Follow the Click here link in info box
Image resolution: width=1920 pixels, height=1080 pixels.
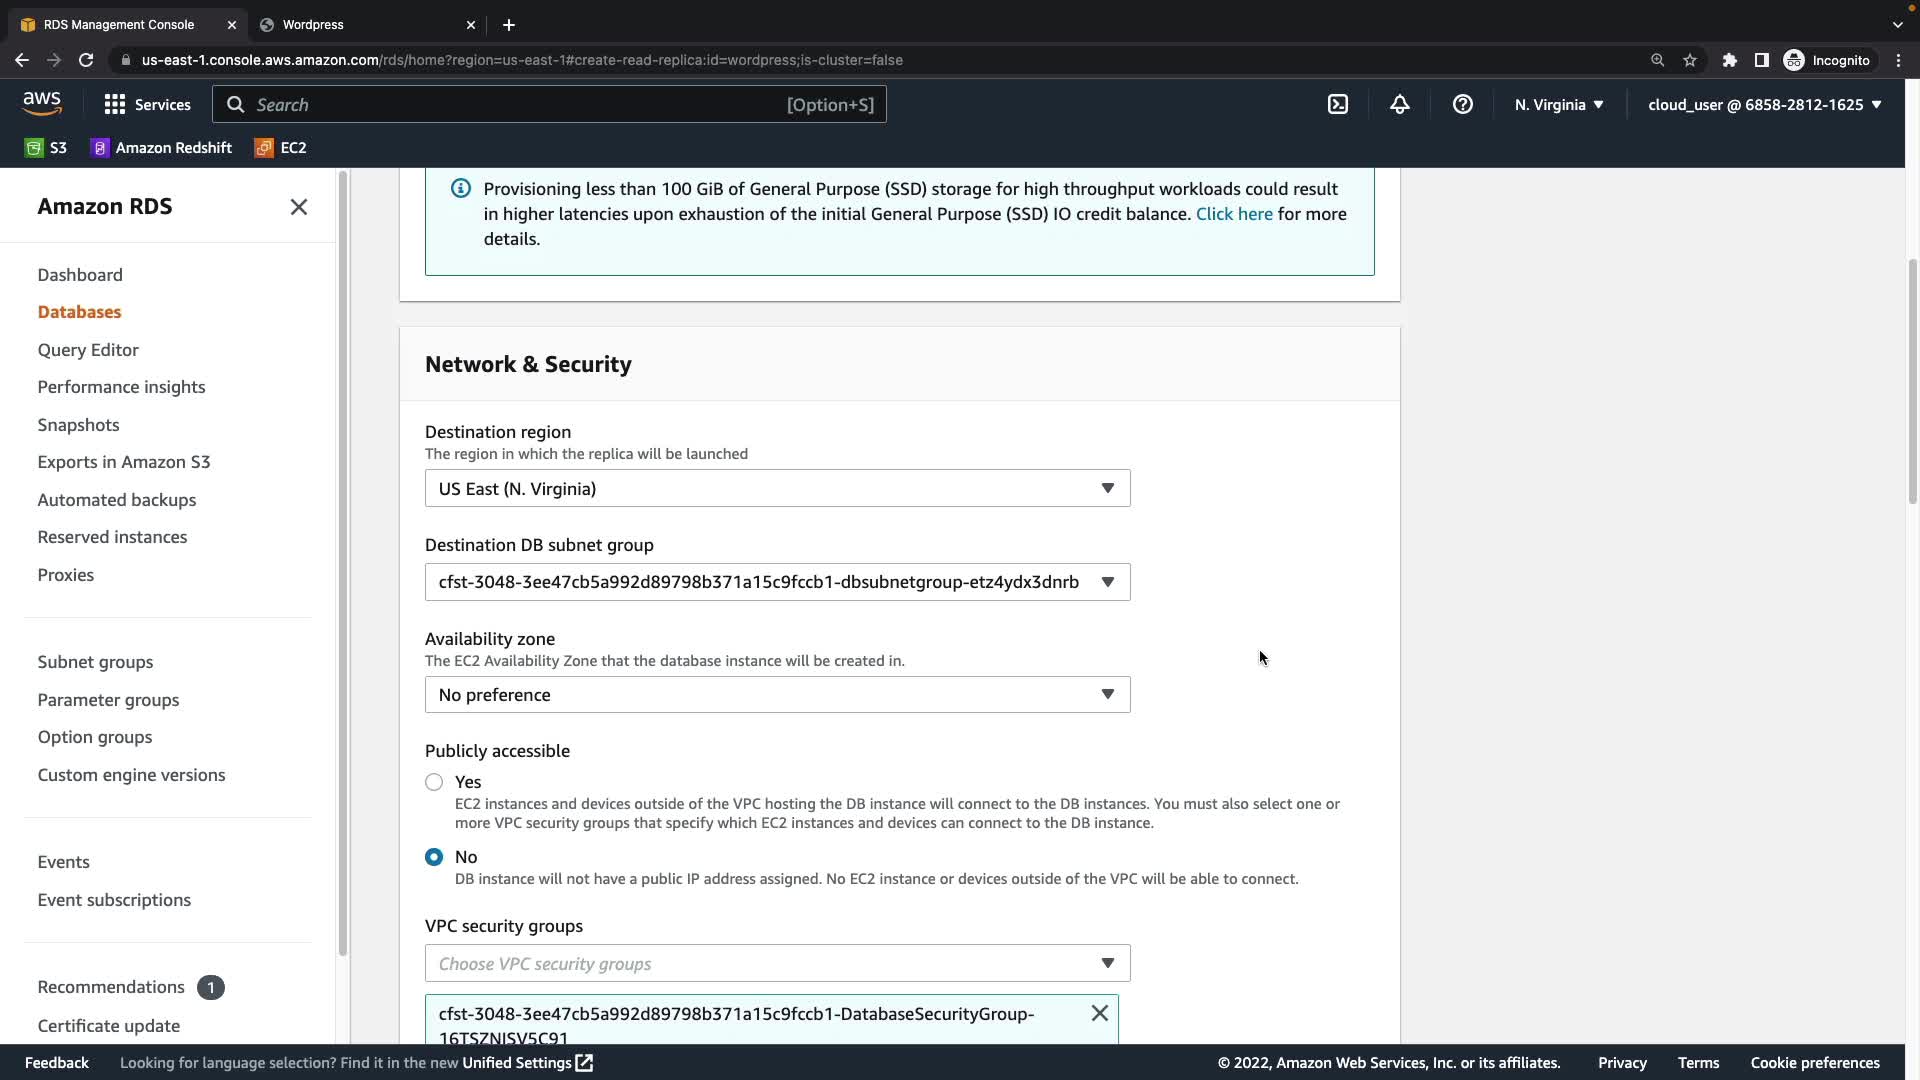[x=1233, y=214]
